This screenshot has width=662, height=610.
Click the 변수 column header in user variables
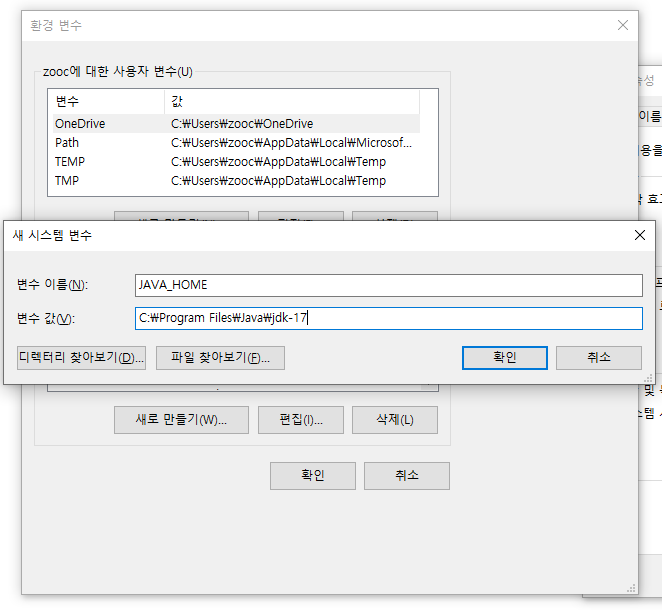[x=109, y=101]
